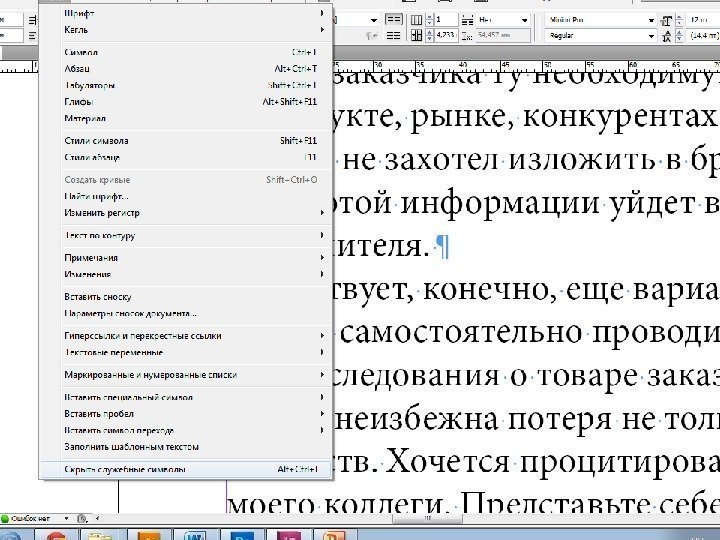Viewport: 720px width, 540px height.
Task: Open Microsoft Word from the taskbar
Action: point(195,535)
